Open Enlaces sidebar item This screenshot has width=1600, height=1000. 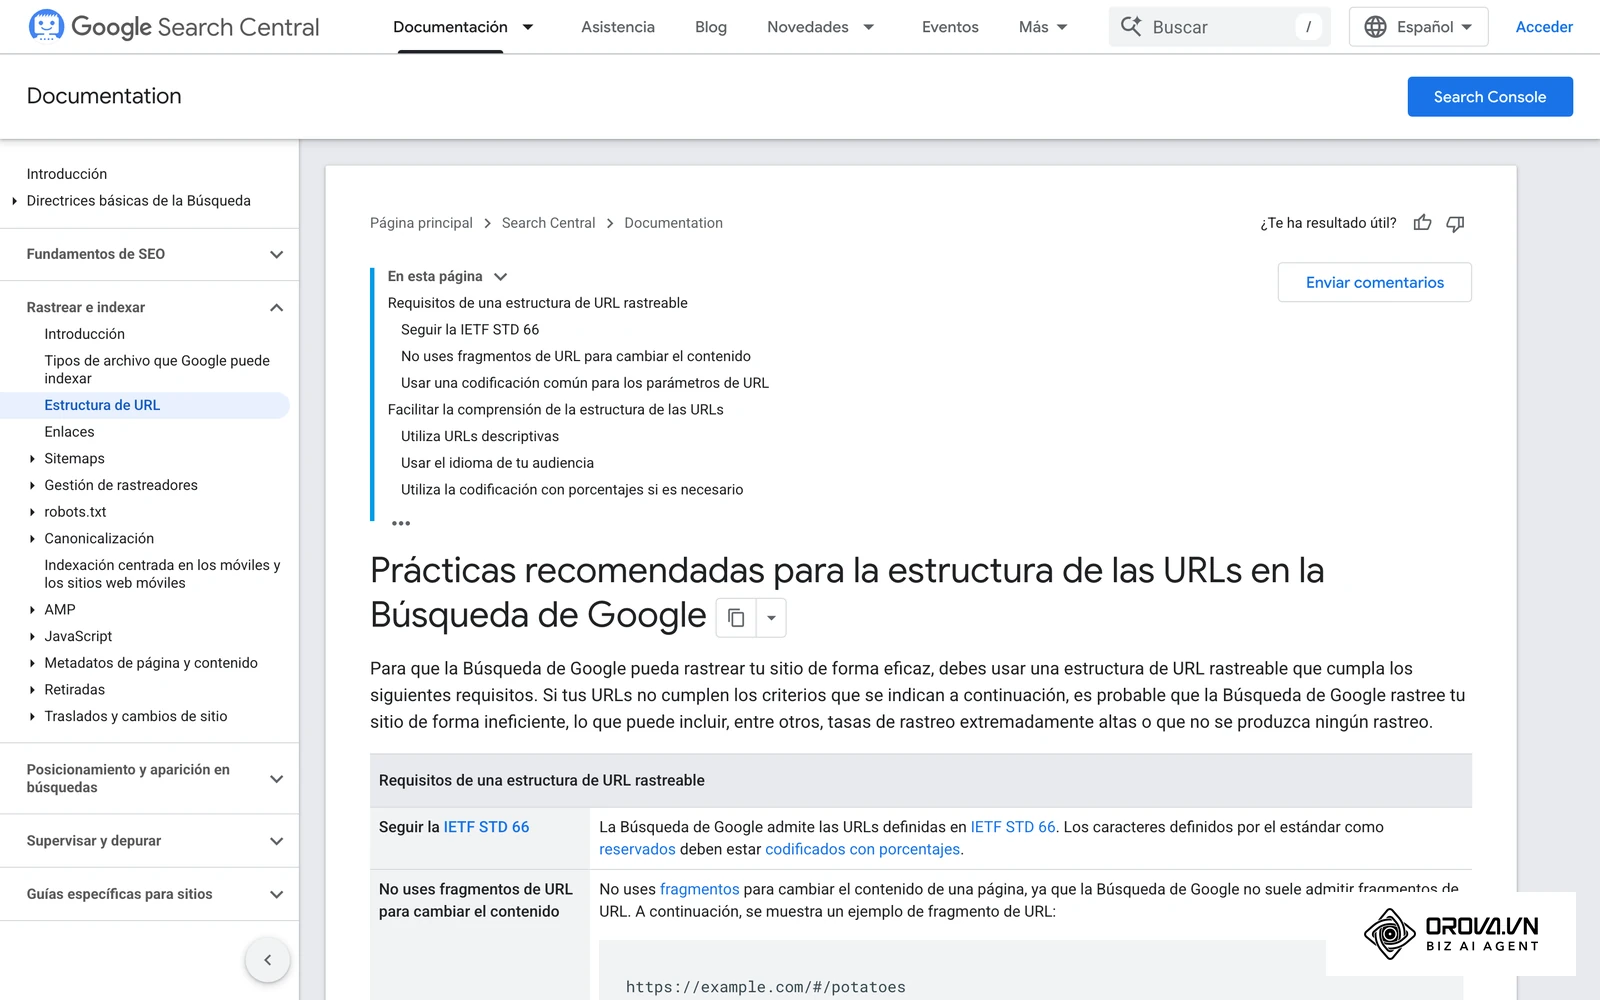69,432
